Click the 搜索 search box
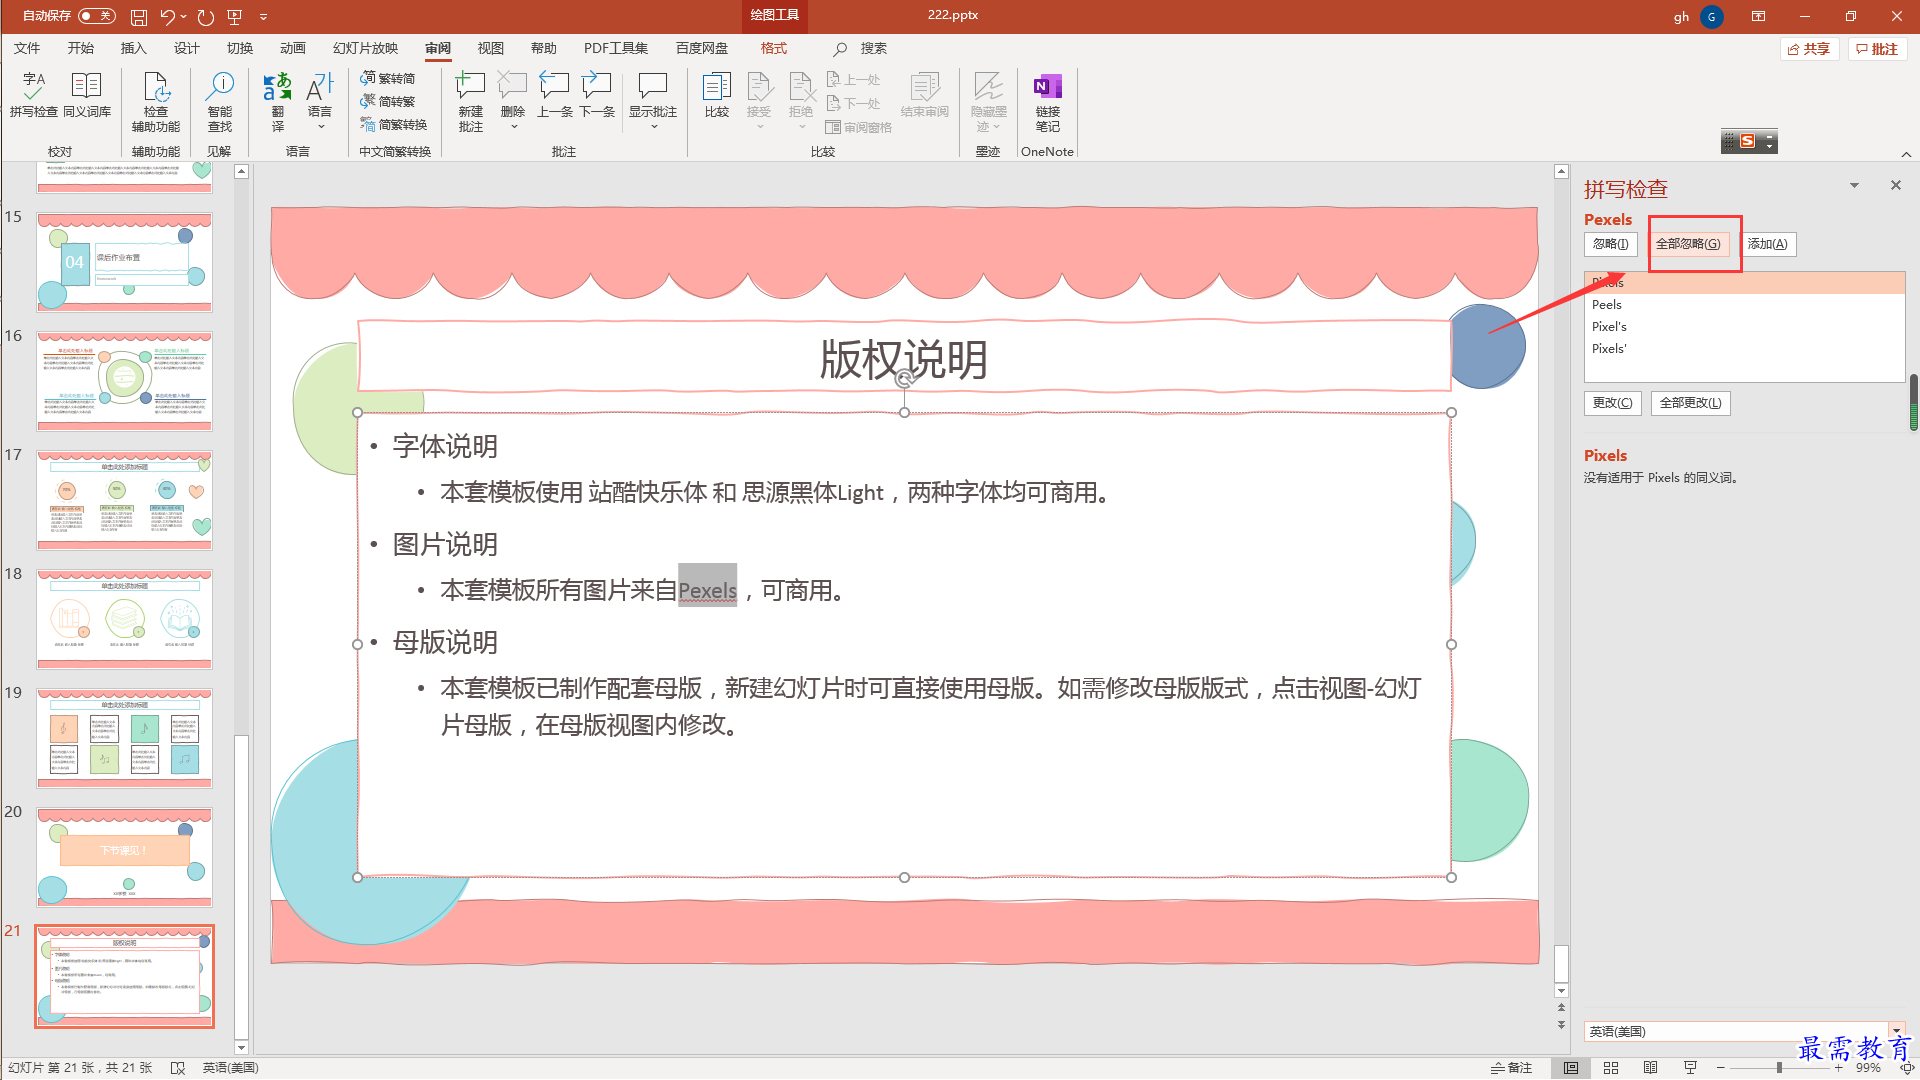The image size is (1920, 1080). [x=873, y=48]
